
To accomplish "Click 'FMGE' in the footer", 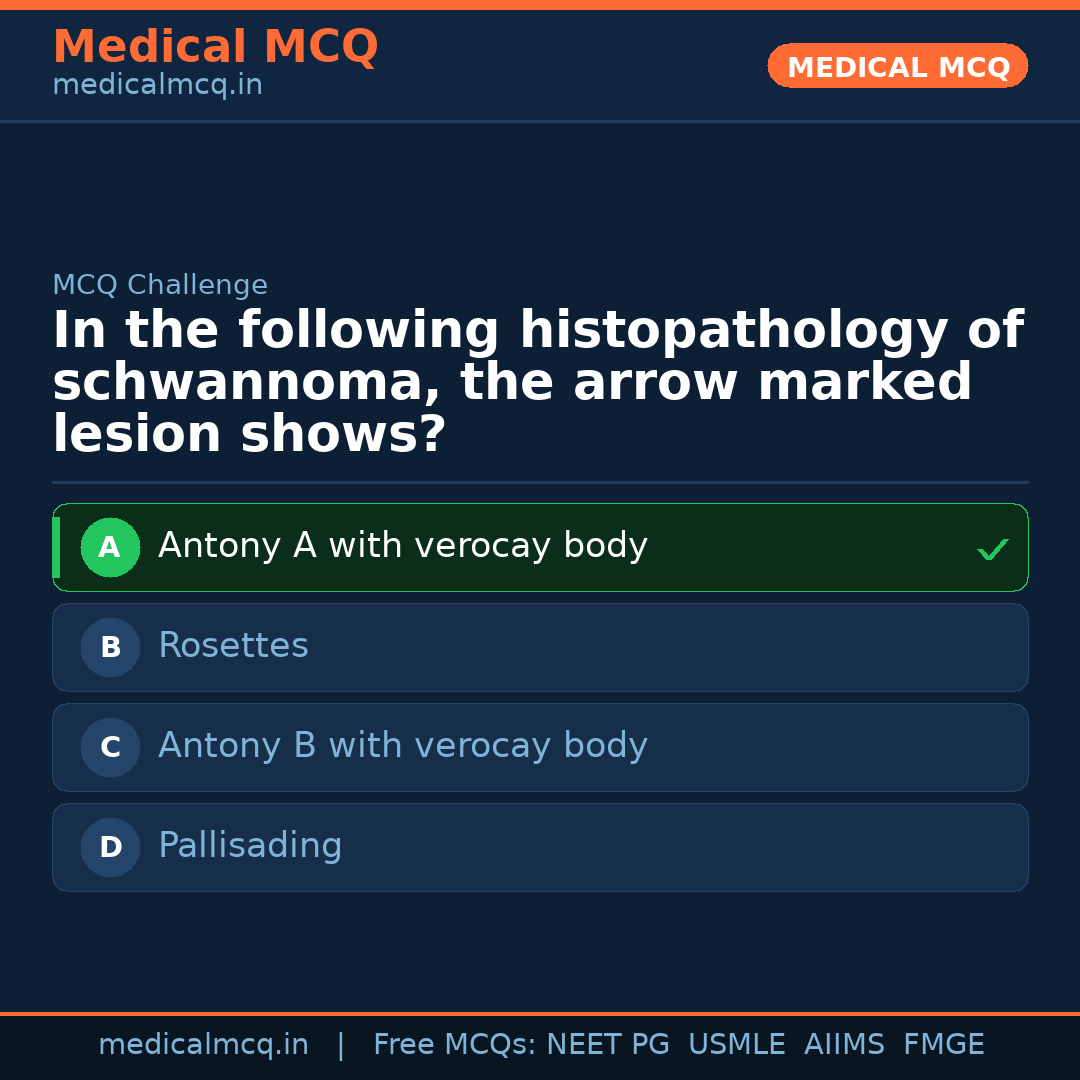I will coord(943,1045).
